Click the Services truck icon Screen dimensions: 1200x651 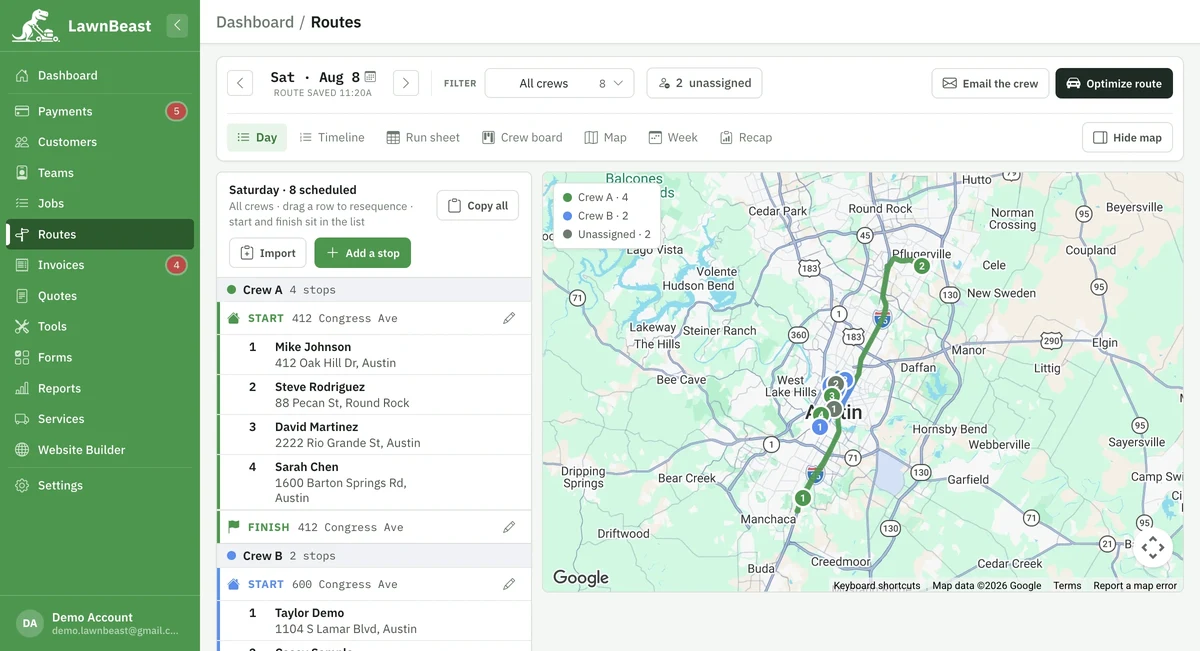click(22, 419)
